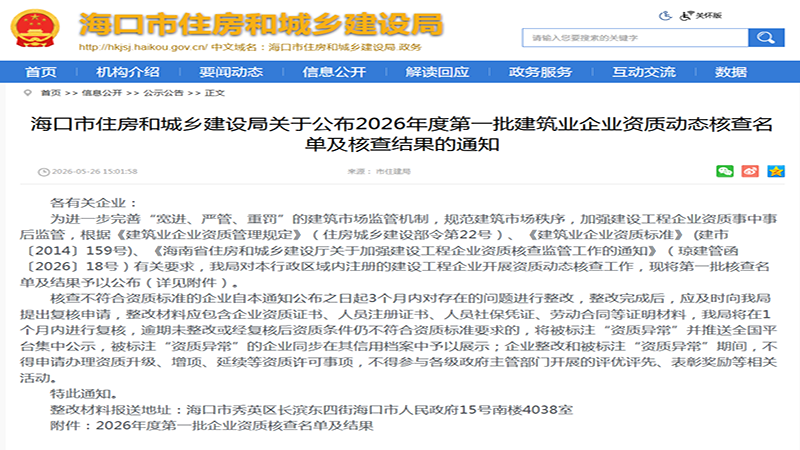Screen dimensions: 800x450
Task: Open the 首页 navigation tab
Action: pos(41,72)
